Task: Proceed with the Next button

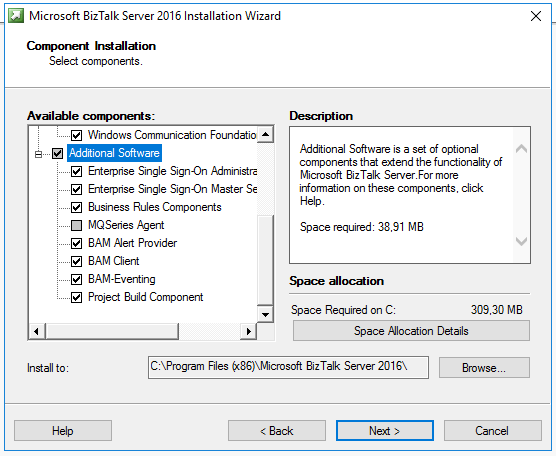Action: click(x=385, y=431)
